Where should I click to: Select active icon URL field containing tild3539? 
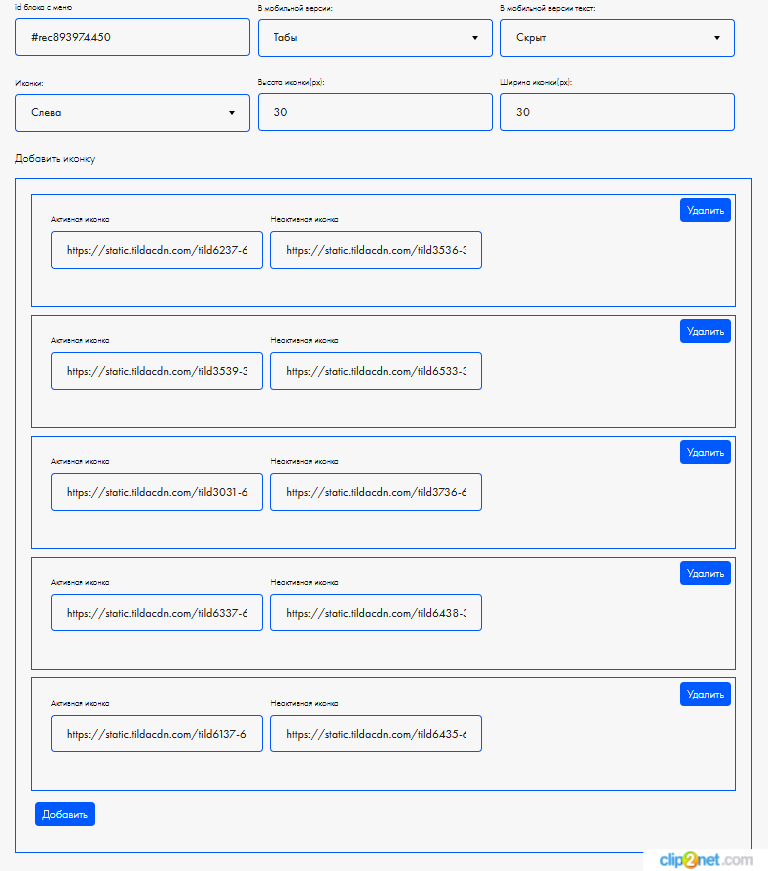[157, 371]
